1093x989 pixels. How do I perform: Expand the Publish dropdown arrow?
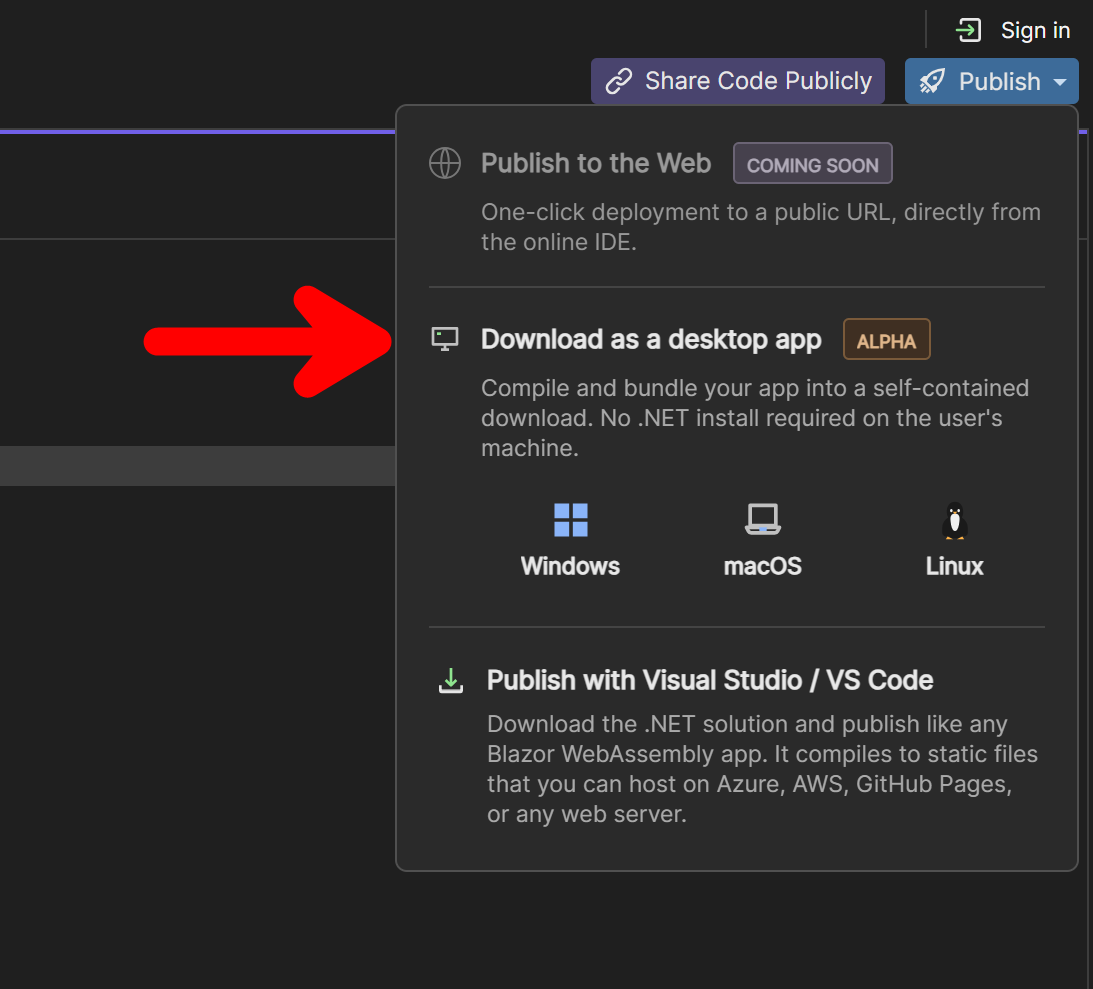1060,82
